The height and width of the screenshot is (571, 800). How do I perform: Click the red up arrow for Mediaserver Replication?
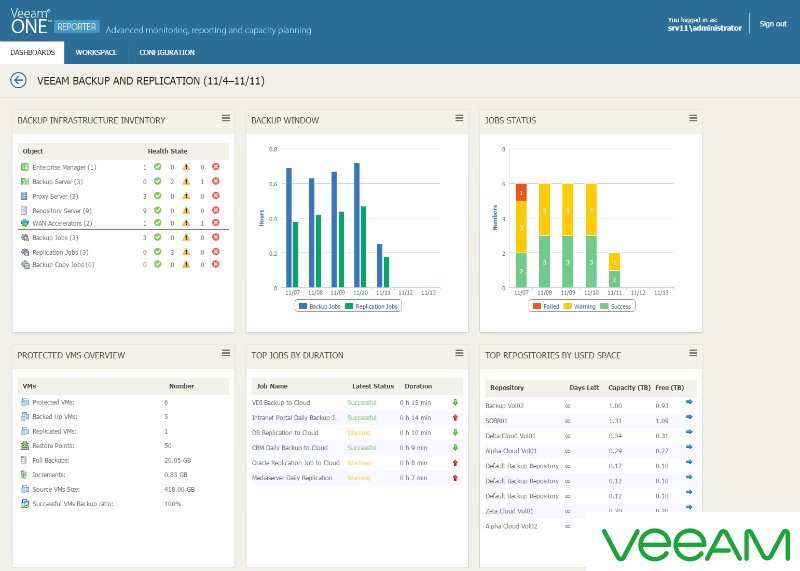[456, 478]
